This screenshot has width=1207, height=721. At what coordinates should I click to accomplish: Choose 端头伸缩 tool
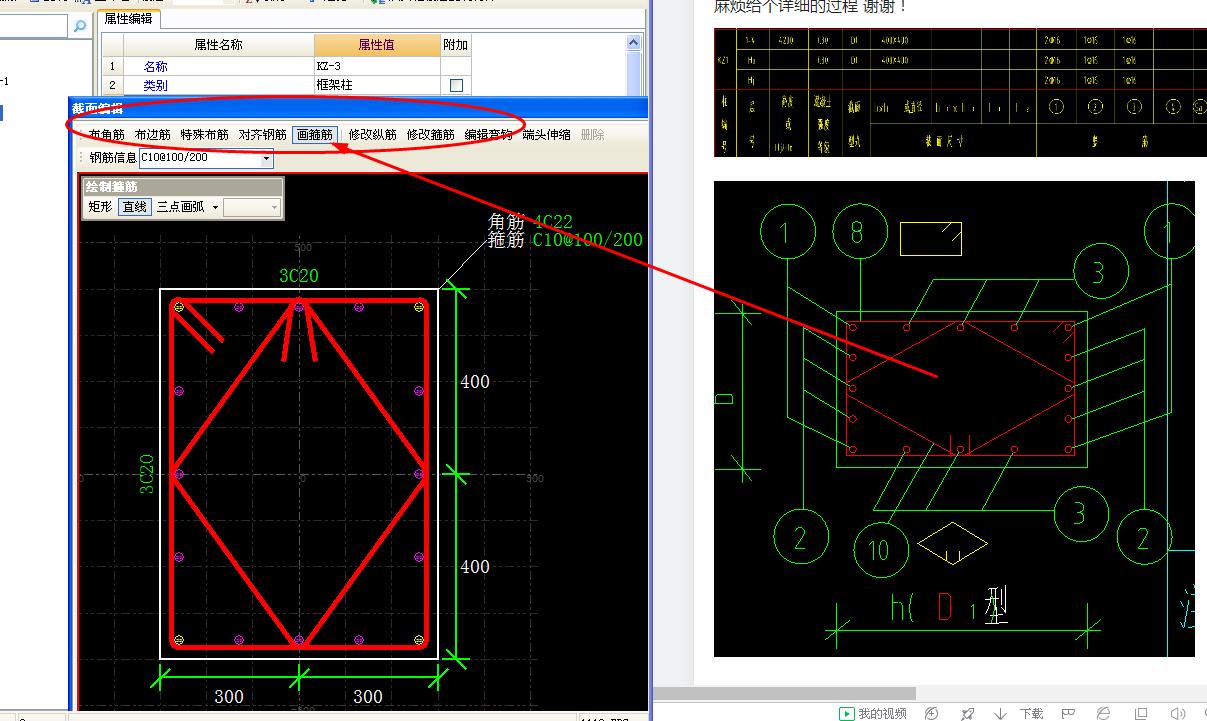tap(546, 134)
